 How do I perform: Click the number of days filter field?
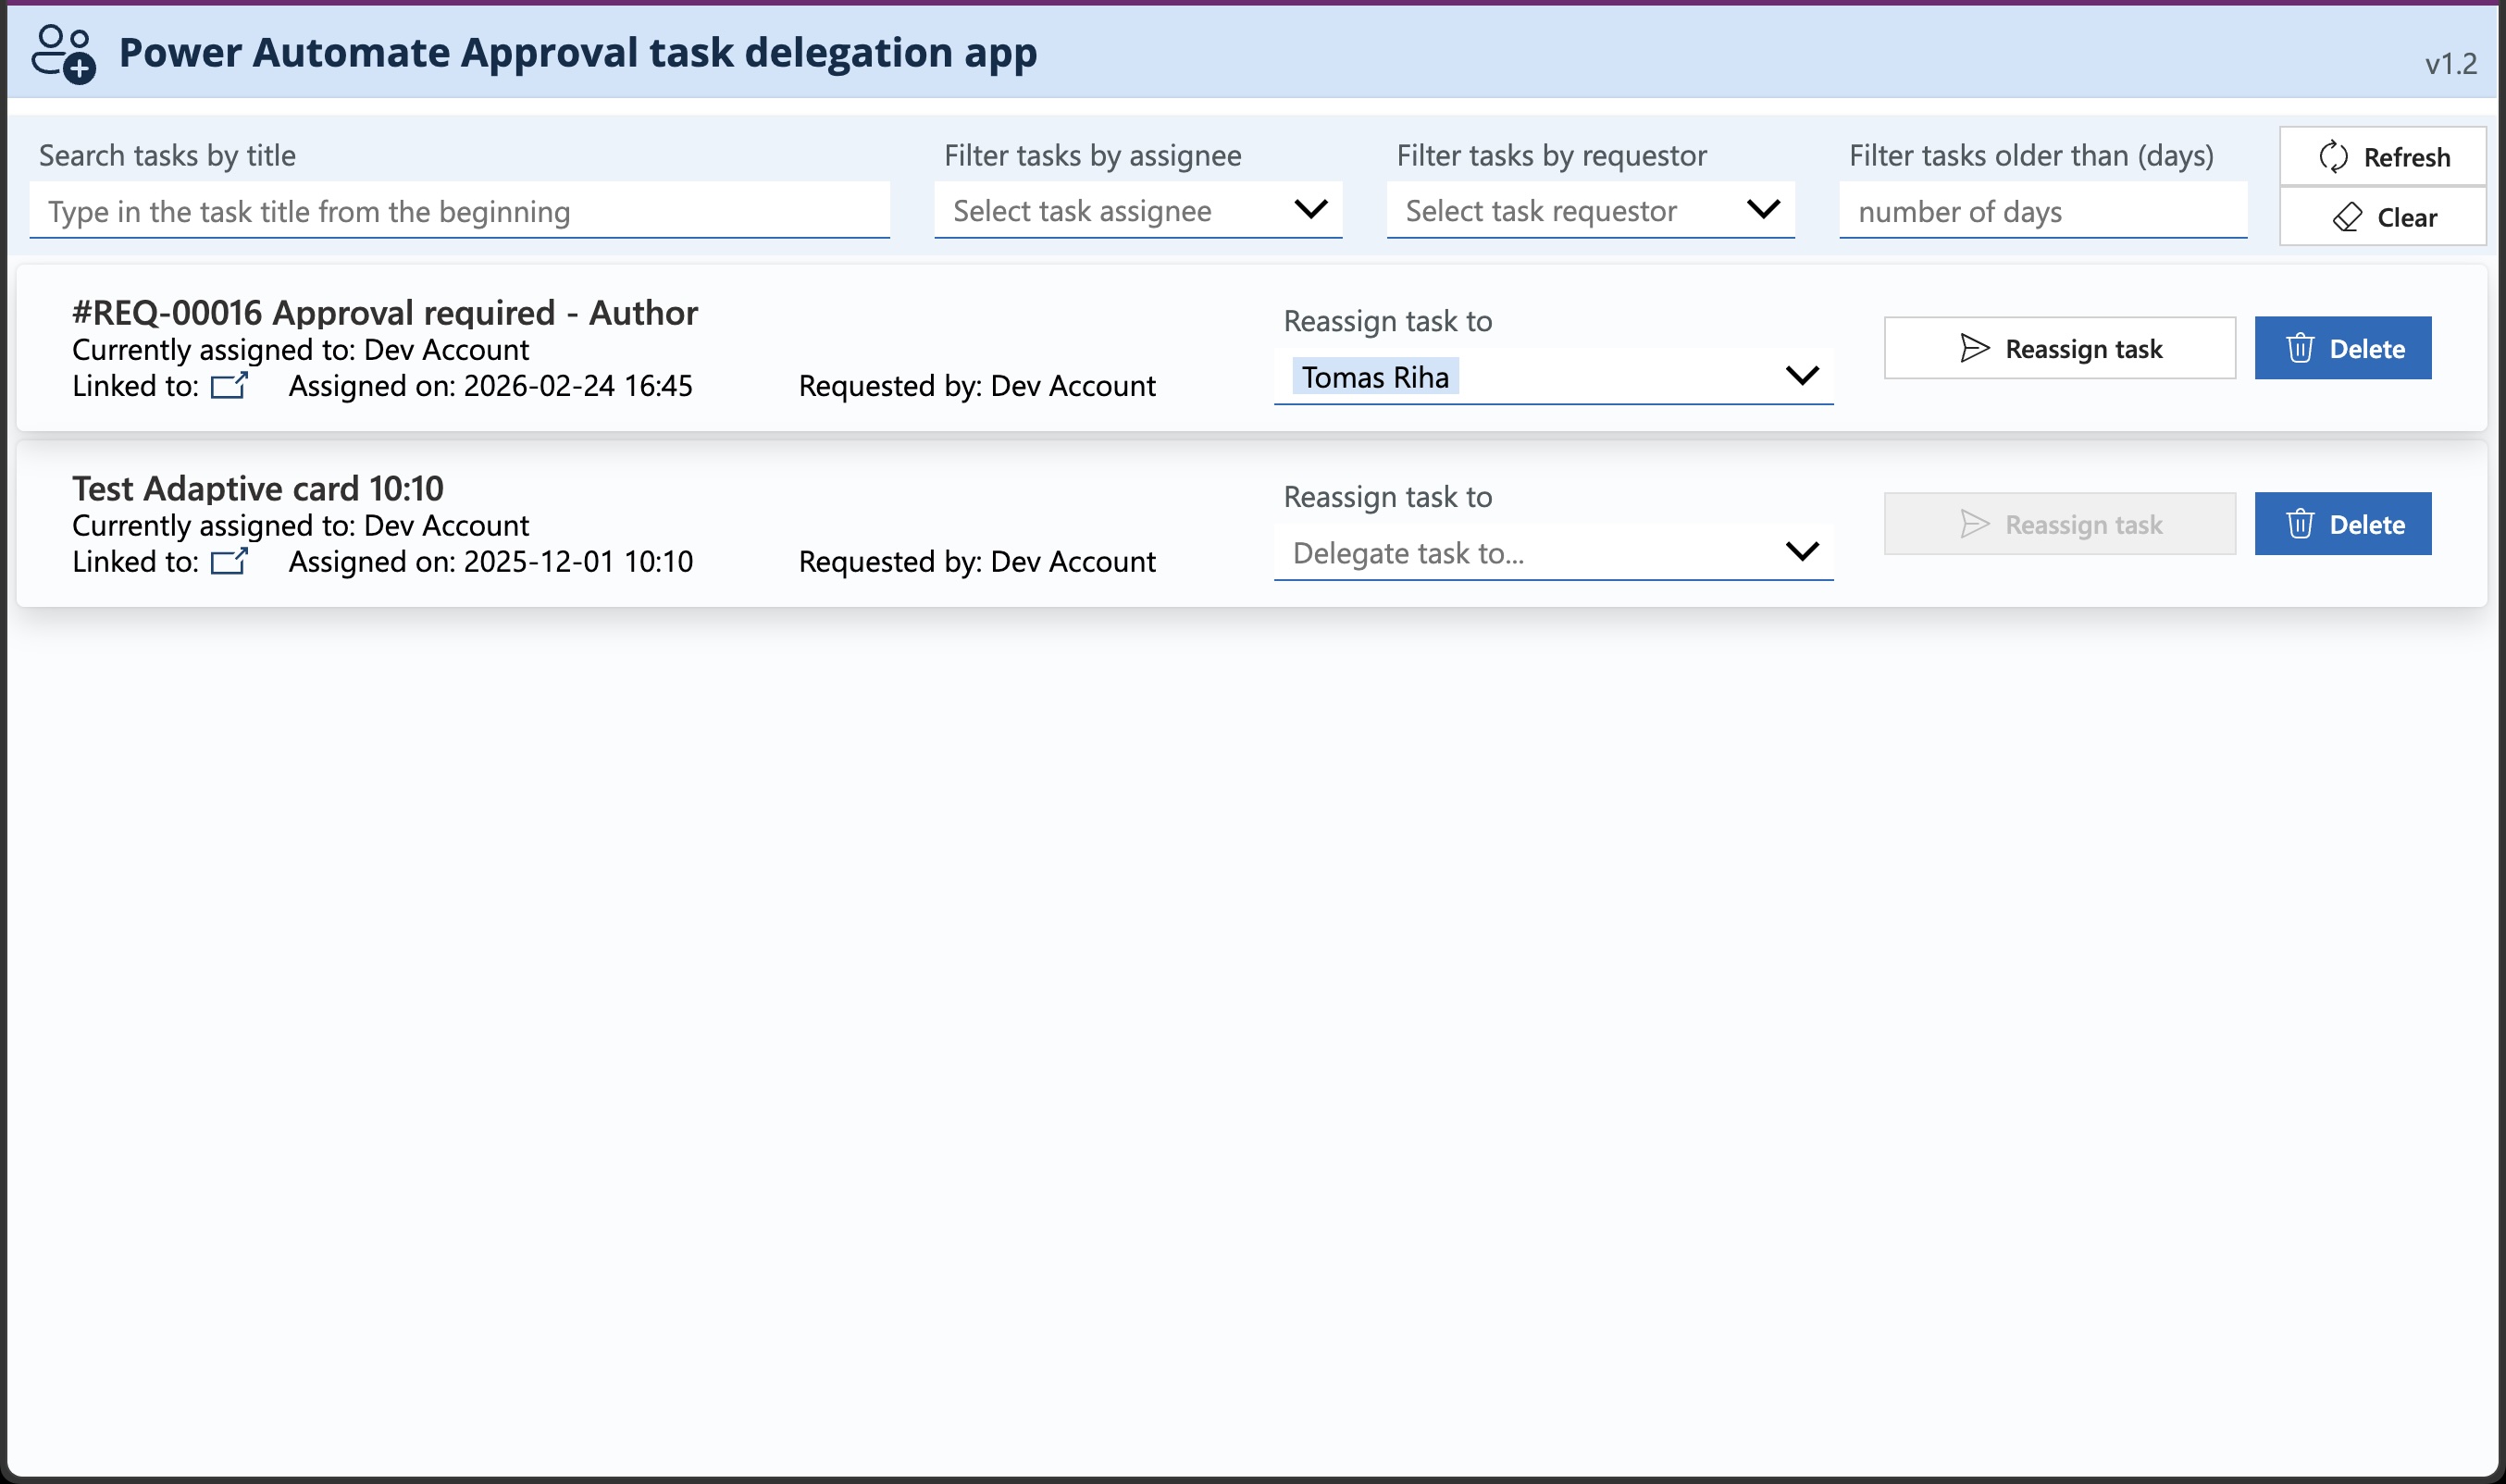click(x=2043, y=210)
